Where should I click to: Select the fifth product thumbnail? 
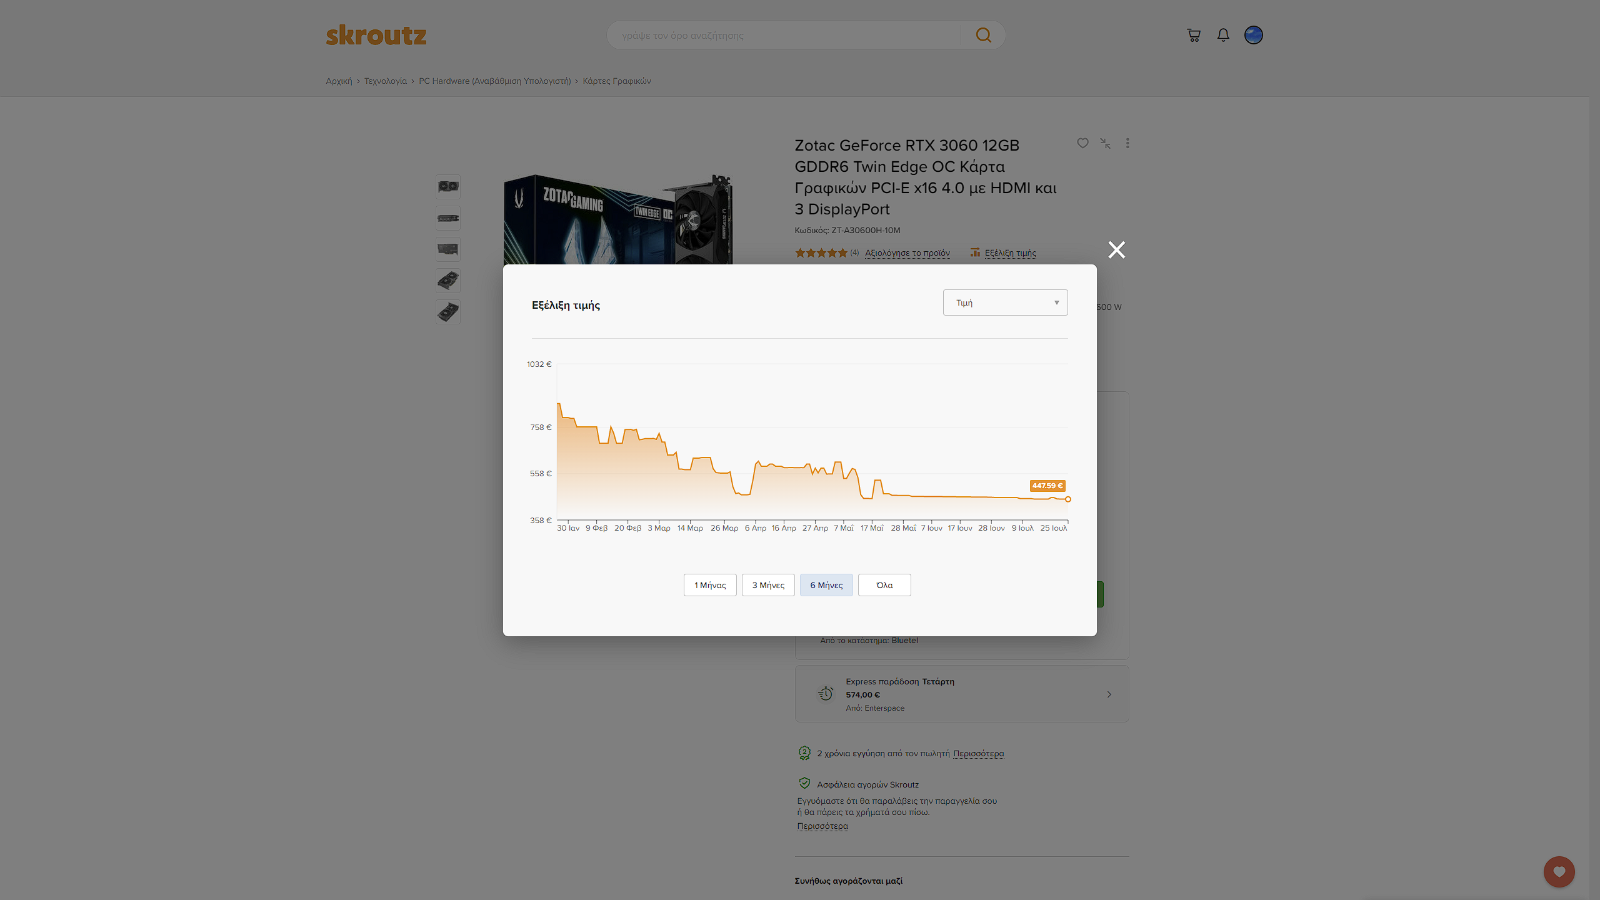(x=448, y=312)
